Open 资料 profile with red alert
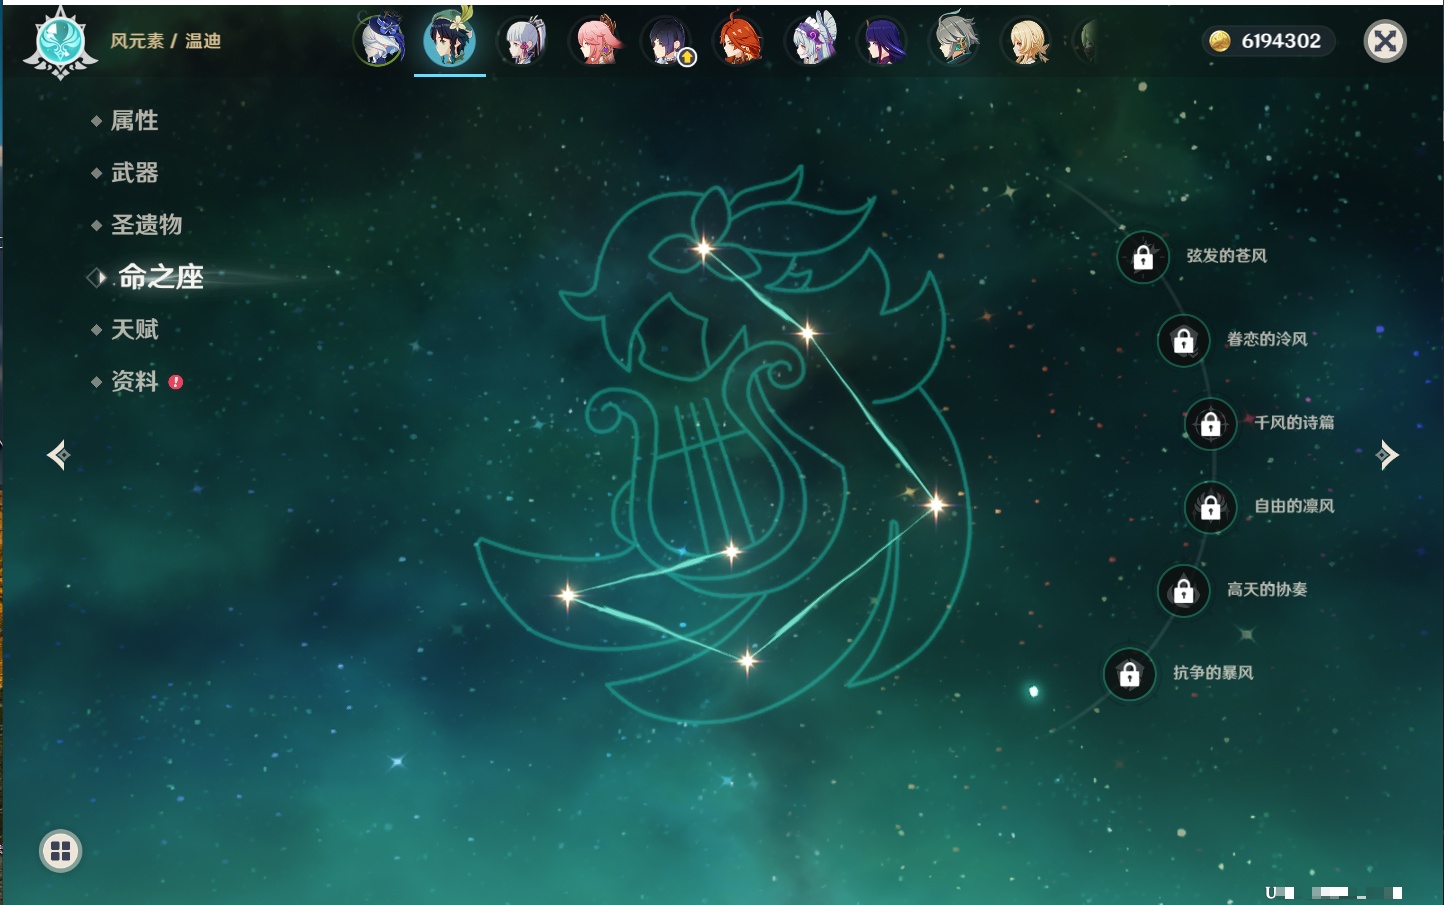1444x905 pixels. pyautogui.click(x=134, y=382)
